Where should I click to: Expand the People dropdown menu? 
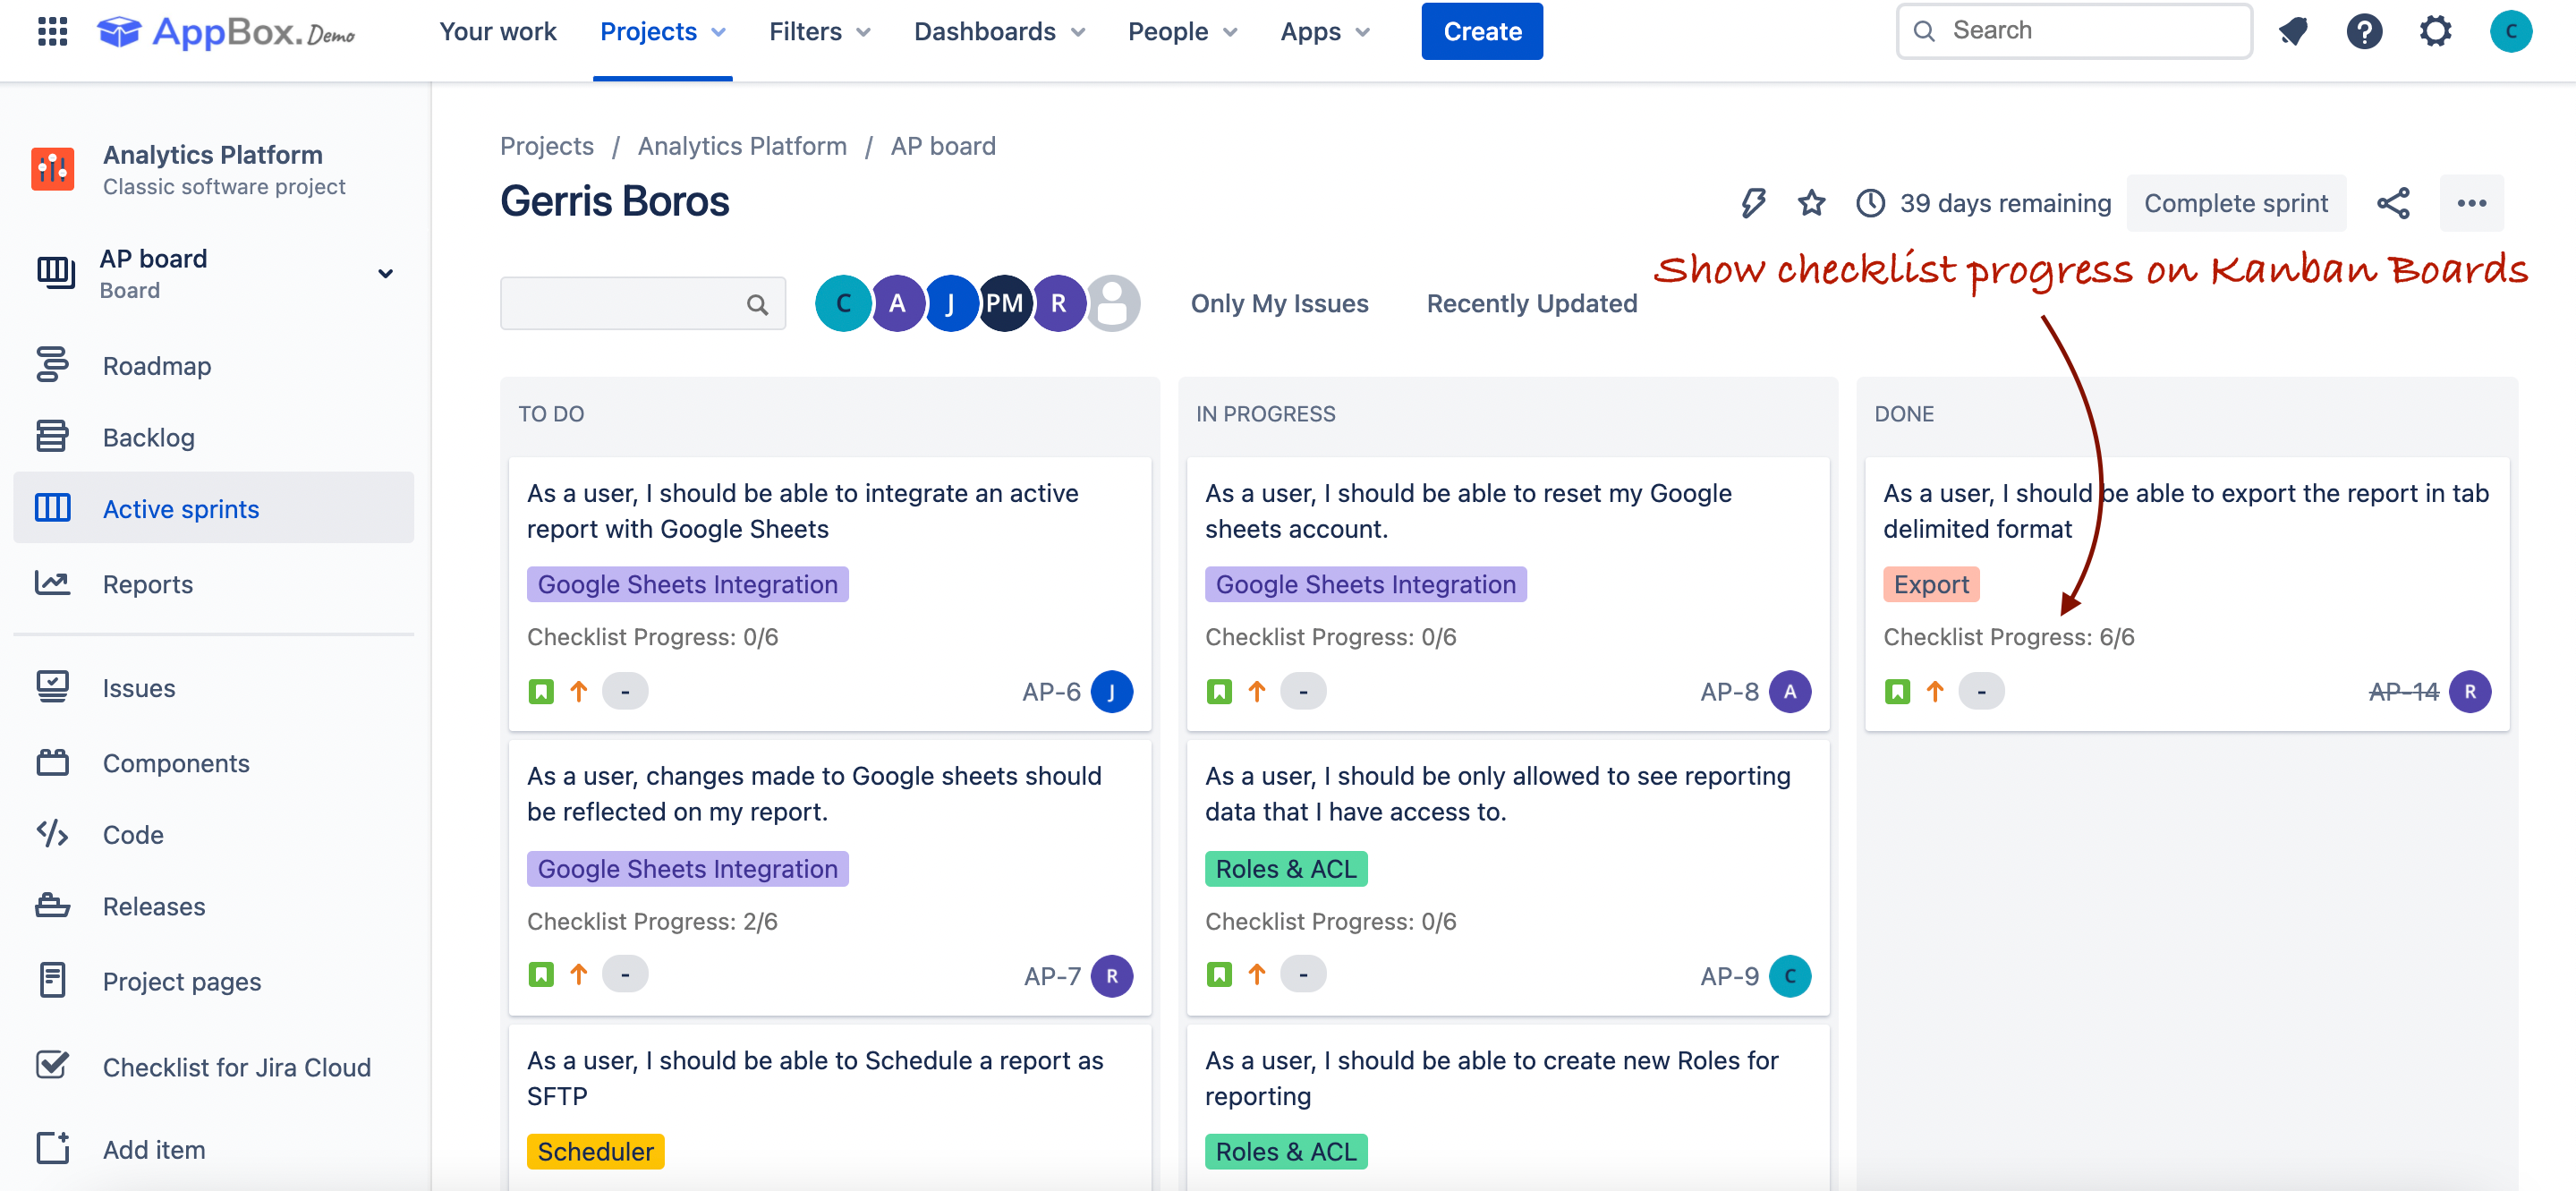coord(1182,32)
